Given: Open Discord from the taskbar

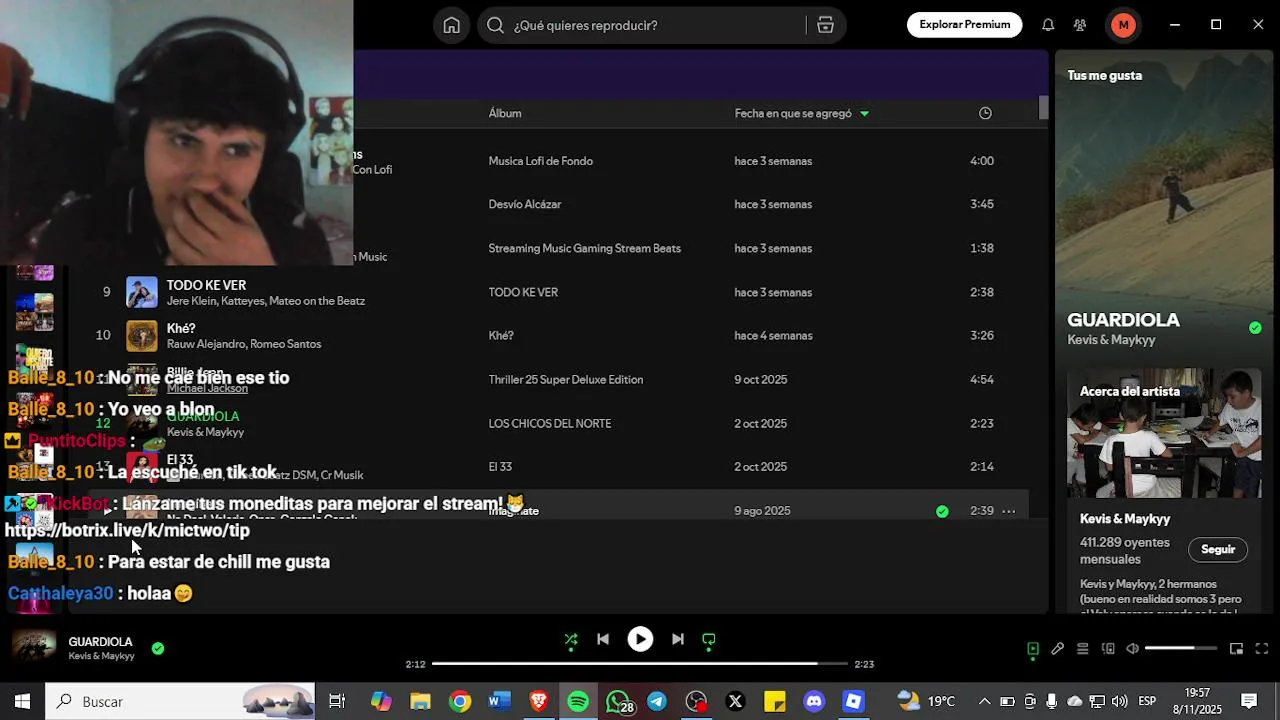Looking at the screenshot, I should (x=814, y=702).
